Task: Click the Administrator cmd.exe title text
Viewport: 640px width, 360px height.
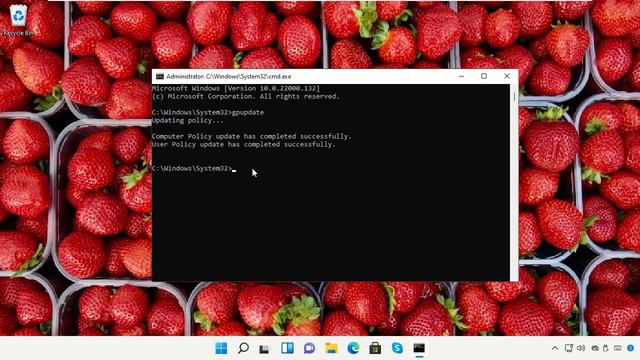Action: pos(229,76)
